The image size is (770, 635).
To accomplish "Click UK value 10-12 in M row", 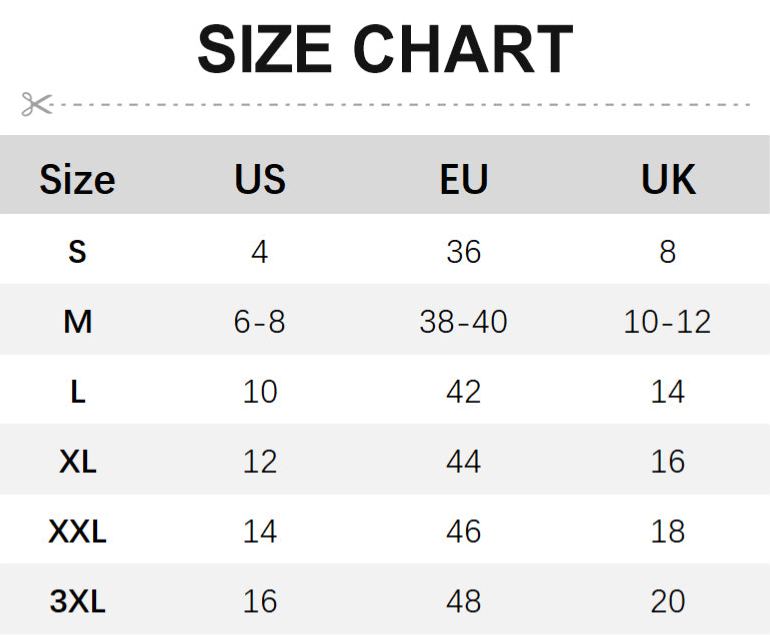I will (668, 321).
